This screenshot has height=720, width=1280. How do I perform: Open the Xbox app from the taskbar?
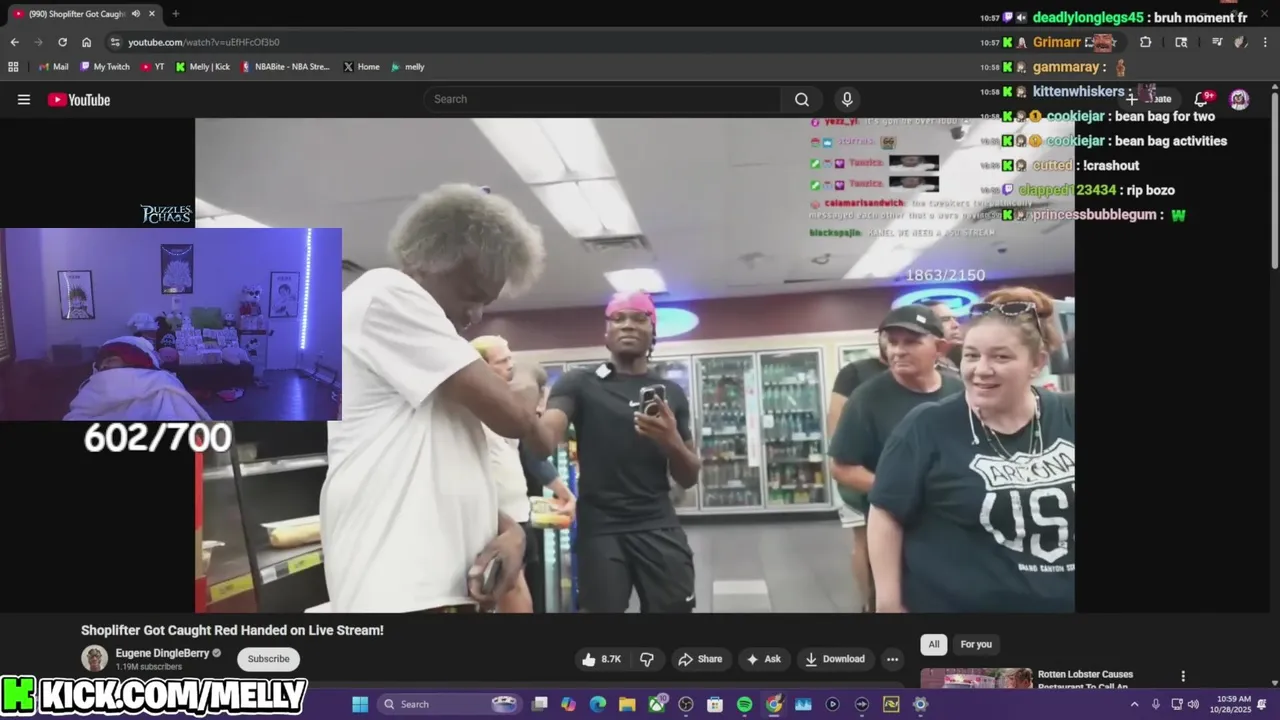pyautogui.click(x=656, y=704)
